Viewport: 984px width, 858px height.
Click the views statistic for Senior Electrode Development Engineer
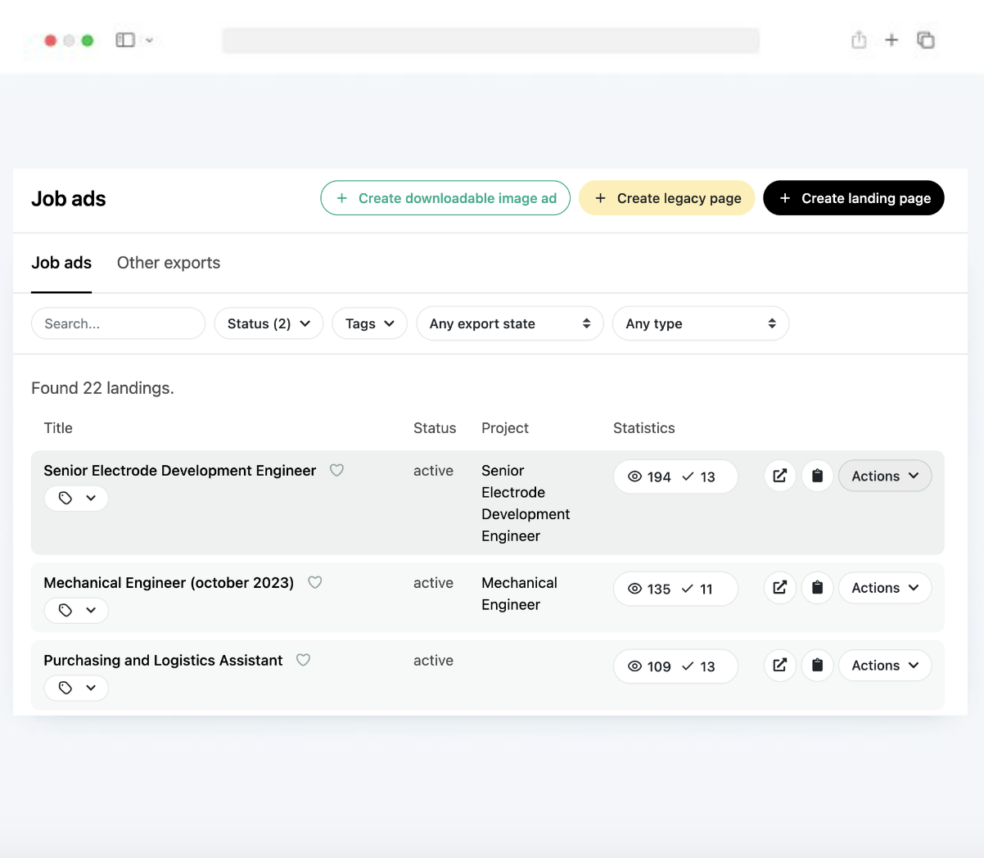653,476
